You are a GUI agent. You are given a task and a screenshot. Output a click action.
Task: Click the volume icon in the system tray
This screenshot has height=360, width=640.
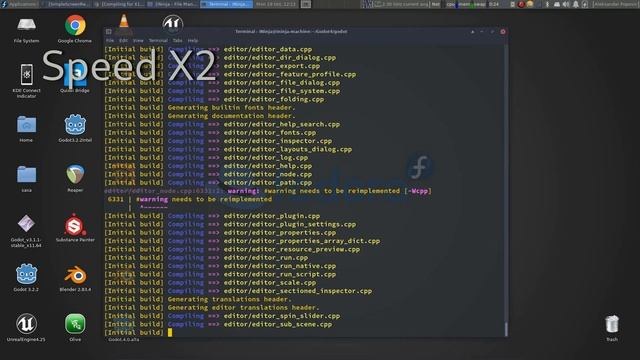[566, 4]
